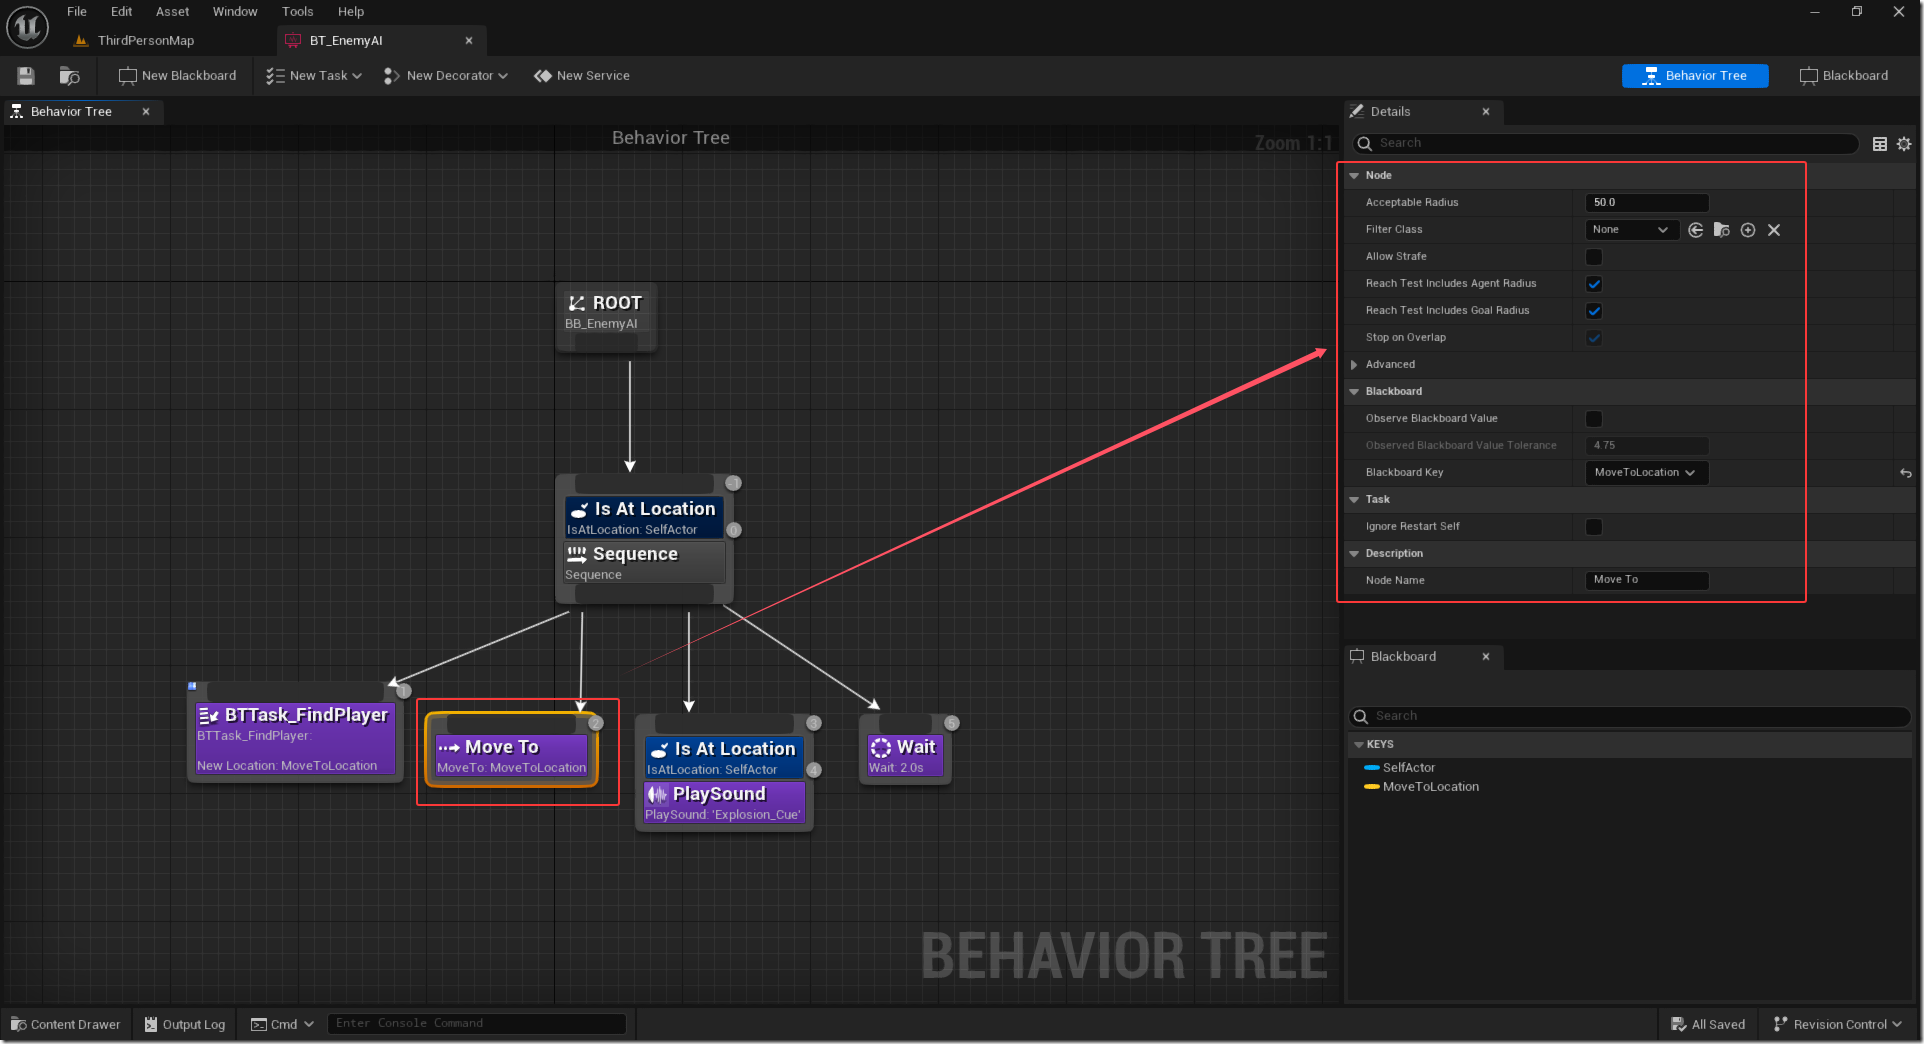The height and width of the screenshot is (1044, 1924).
Task: Enable Observe Blackboard Value checkbox
Action: point(1594,419)
